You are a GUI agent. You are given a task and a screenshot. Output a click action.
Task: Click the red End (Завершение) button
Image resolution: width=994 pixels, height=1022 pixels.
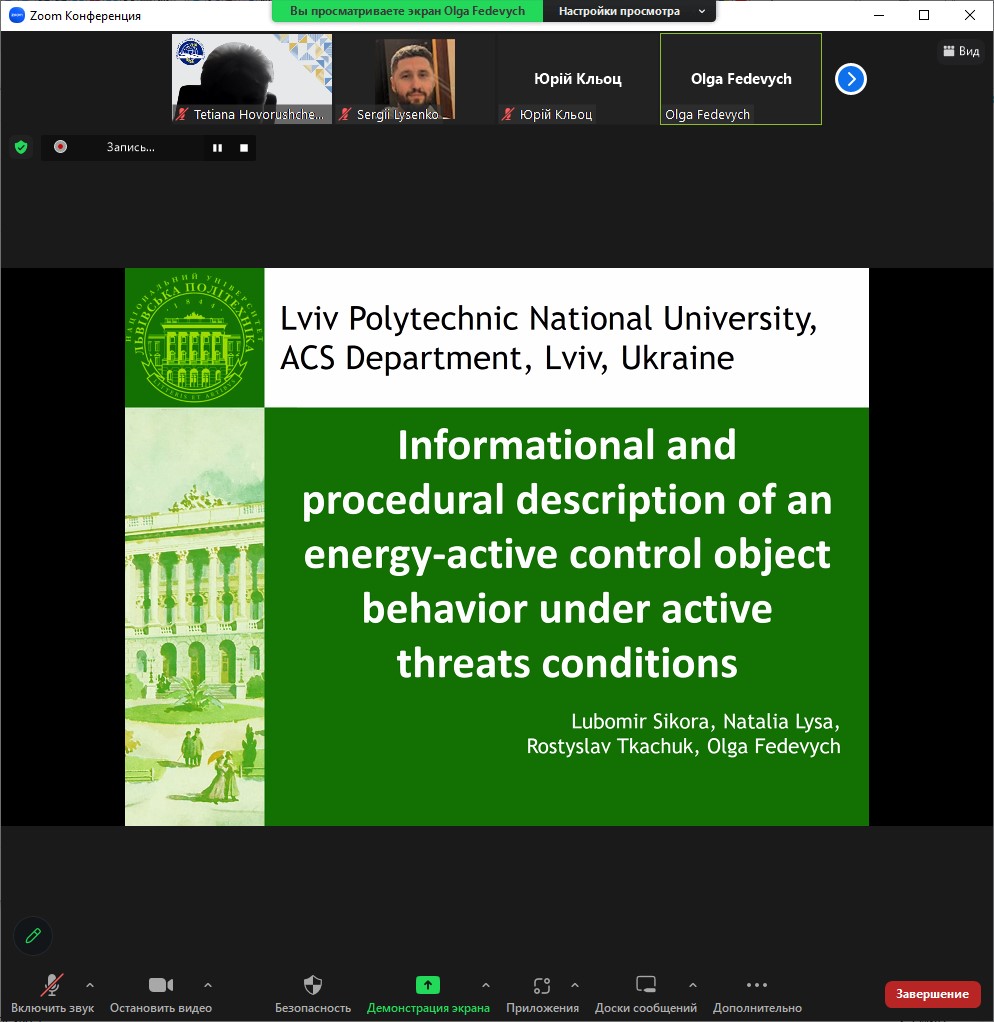point(932,993)
